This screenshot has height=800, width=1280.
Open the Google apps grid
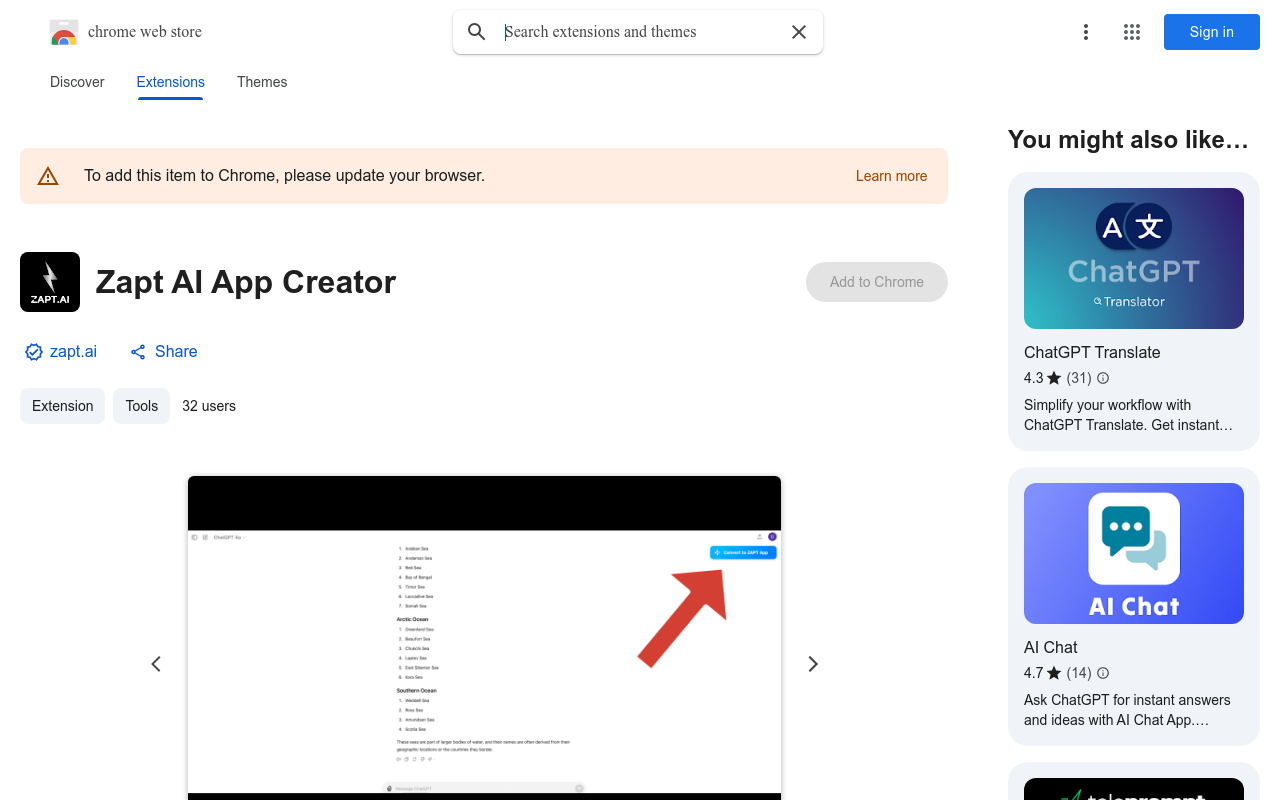coord(1132,32)
